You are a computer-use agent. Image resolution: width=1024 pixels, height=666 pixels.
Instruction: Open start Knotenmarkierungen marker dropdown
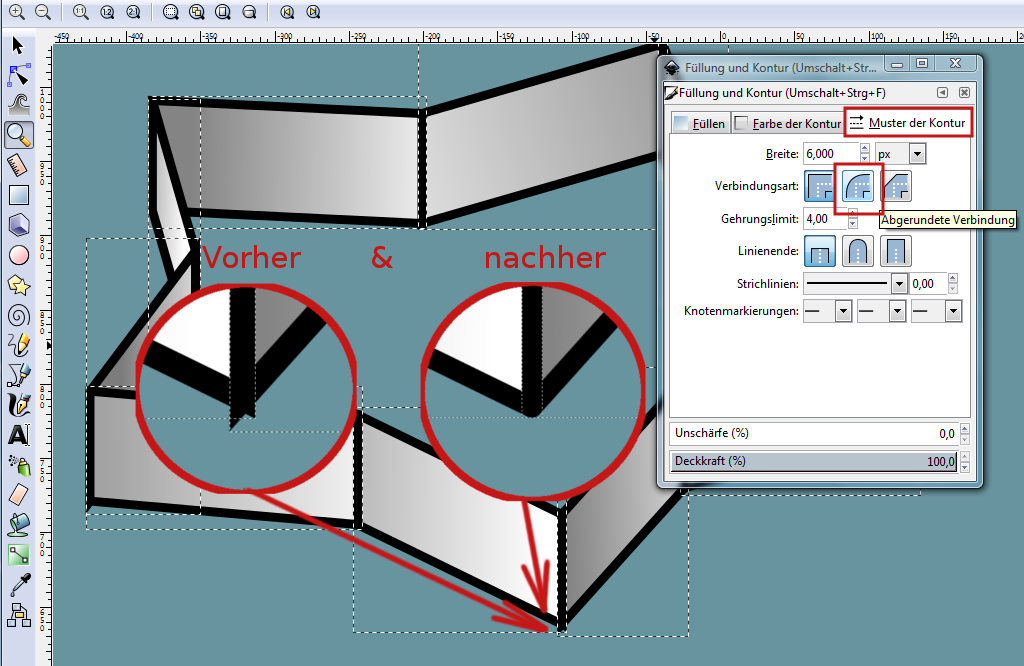tap(827, 311)
